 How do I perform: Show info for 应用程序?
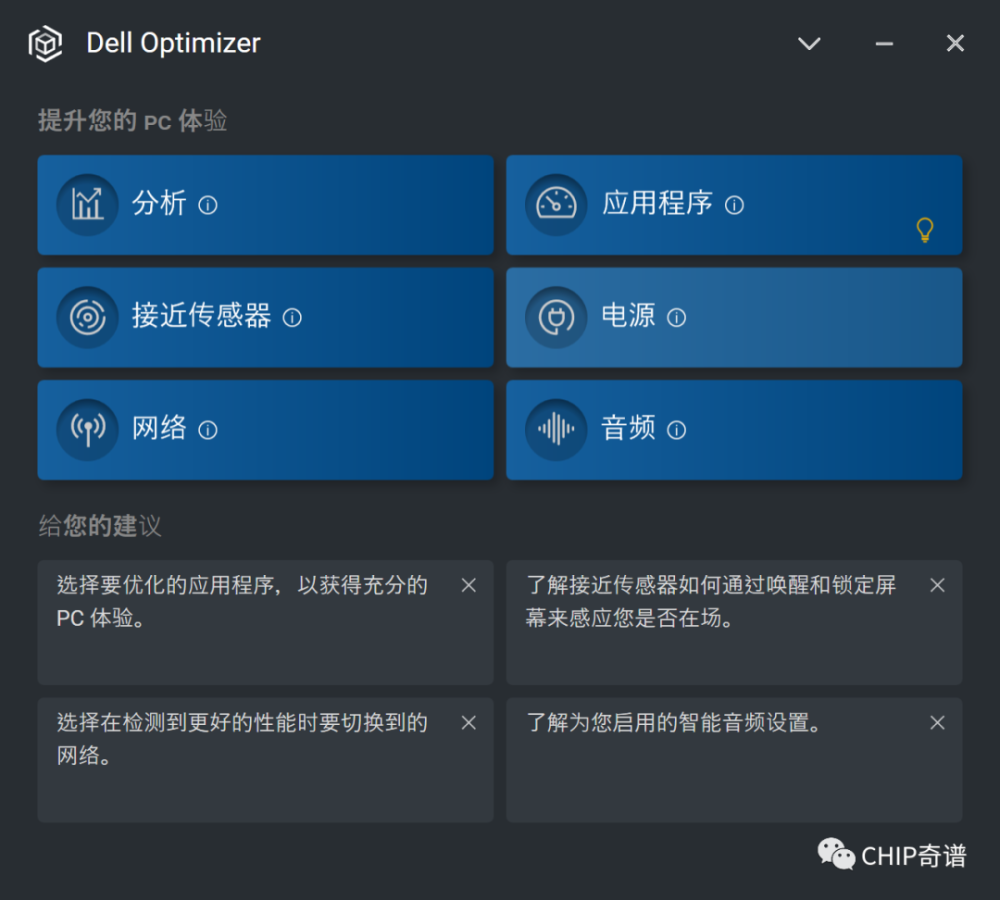[734, 205]
